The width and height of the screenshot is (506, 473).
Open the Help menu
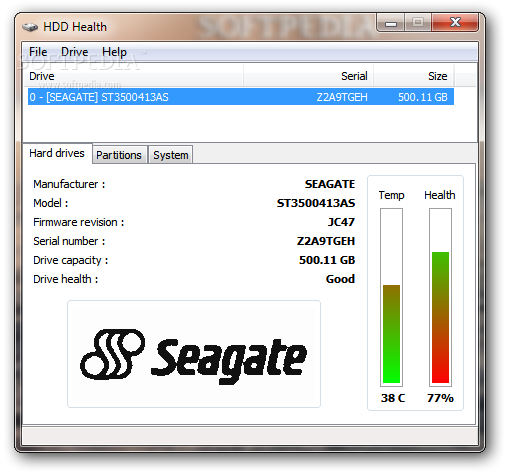tap(114, 52)
